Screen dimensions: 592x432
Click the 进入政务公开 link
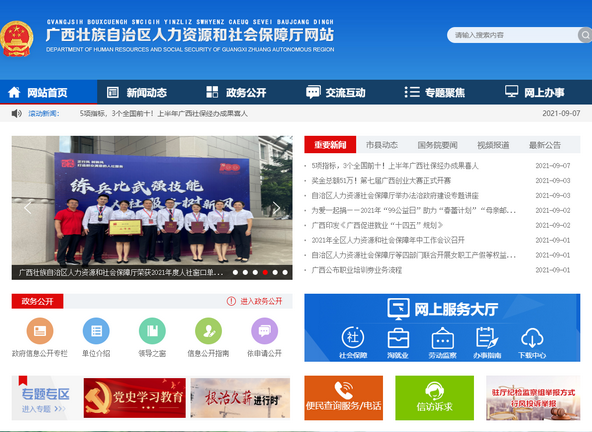click(x=261, y=301)
